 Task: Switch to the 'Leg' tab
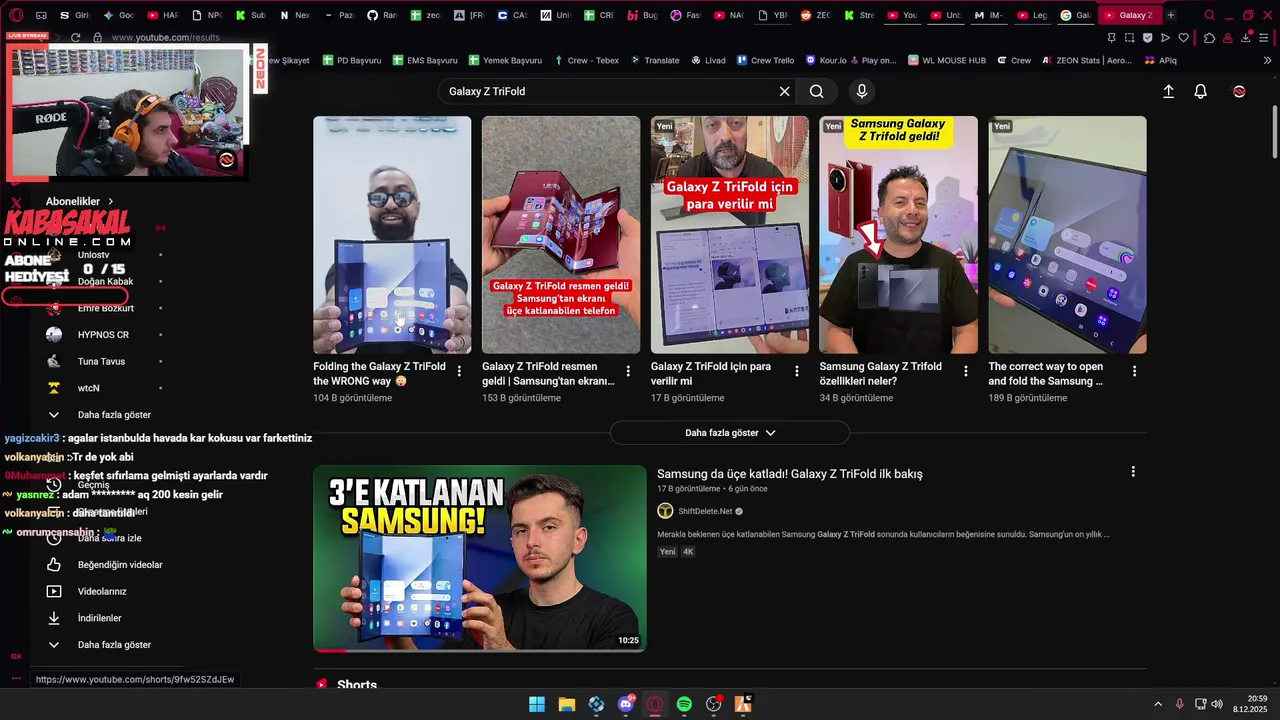click(1031, 15)
